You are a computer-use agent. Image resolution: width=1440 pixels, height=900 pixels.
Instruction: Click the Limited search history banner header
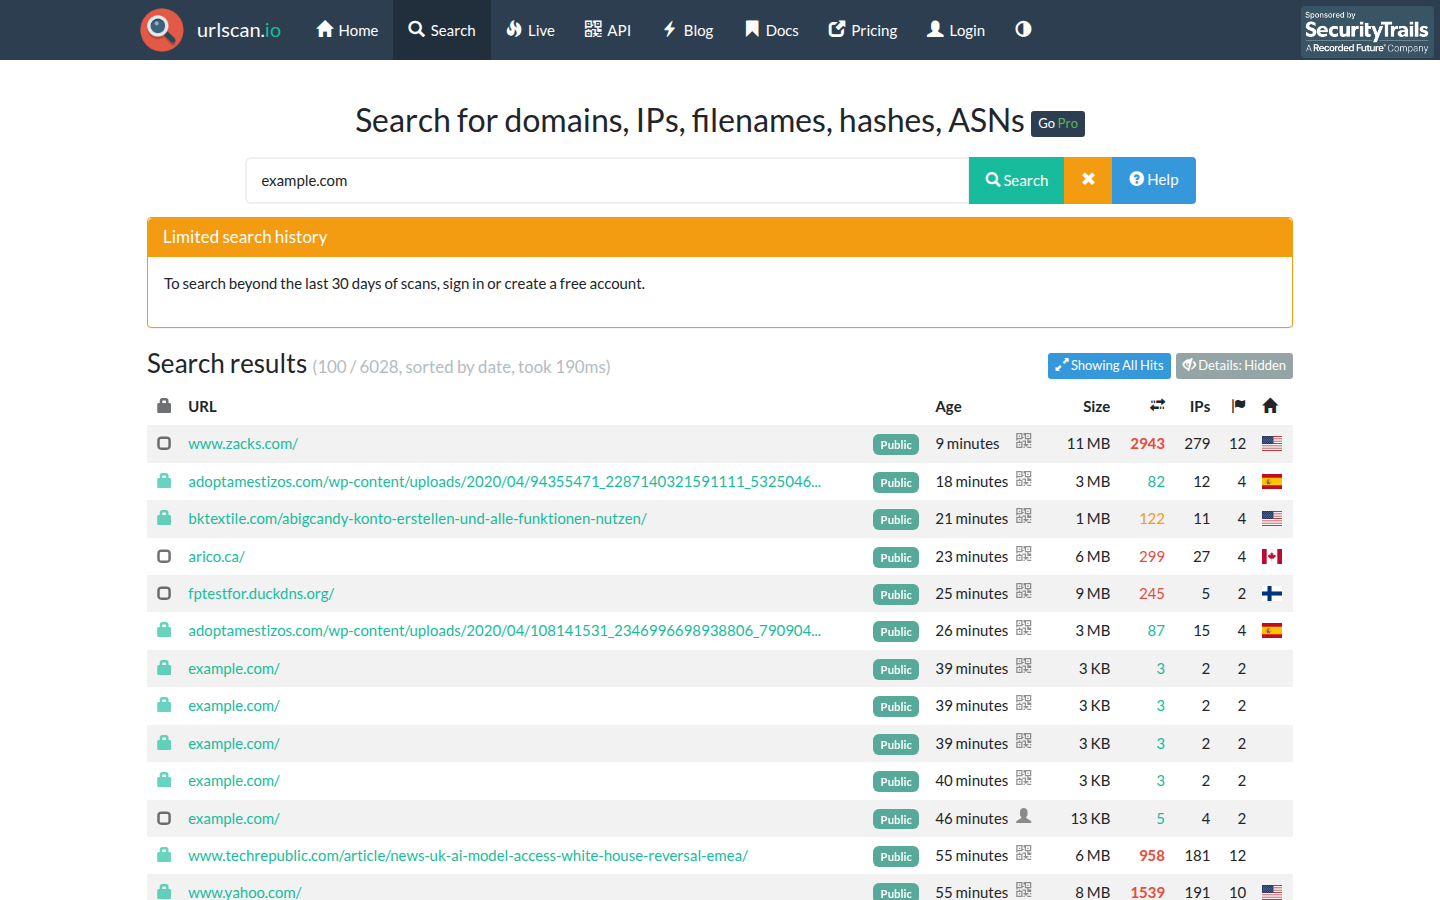click(720, 237)
